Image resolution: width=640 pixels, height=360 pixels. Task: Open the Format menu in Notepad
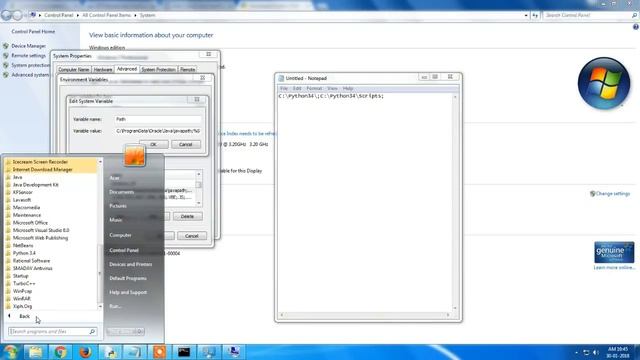(314, 89)
